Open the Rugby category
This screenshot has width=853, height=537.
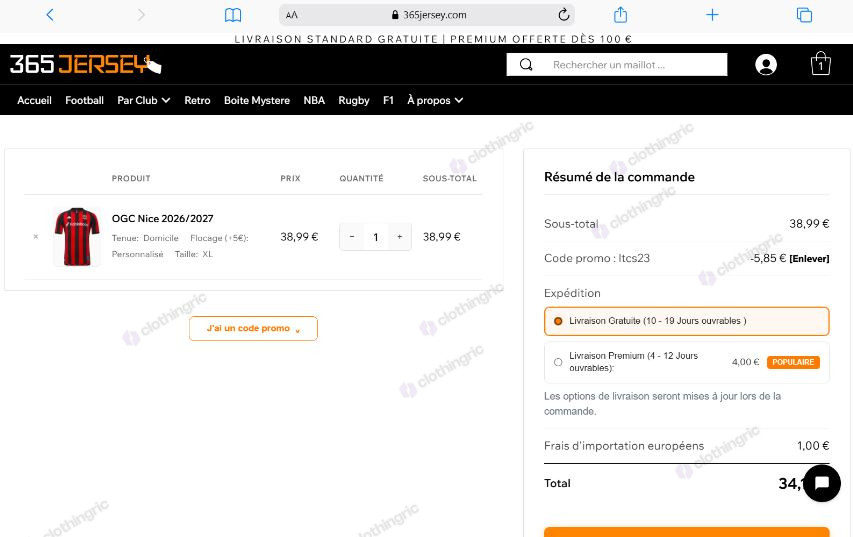354,100
